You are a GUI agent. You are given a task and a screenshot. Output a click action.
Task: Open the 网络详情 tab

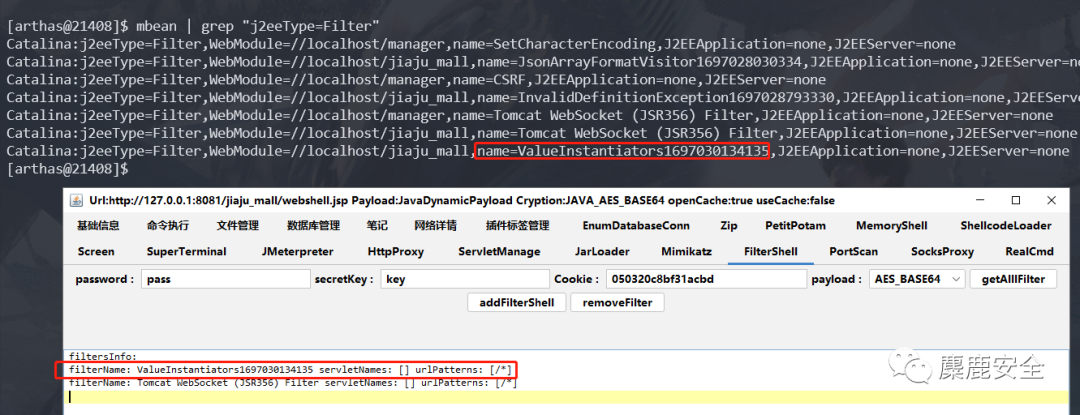tap(435, 226)
